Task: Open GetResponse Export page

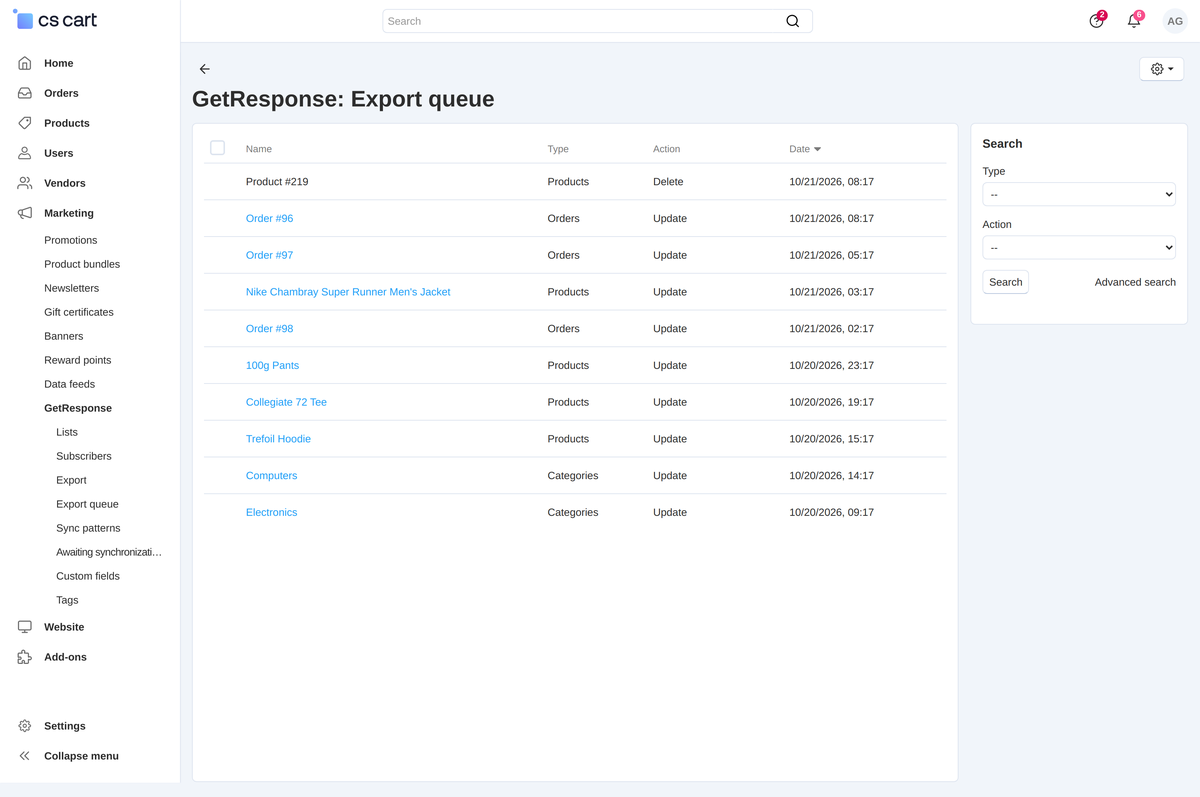Action: 71,480
